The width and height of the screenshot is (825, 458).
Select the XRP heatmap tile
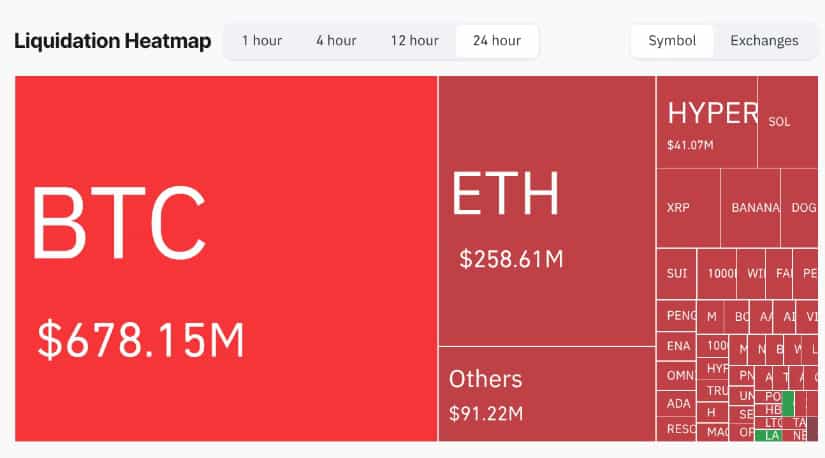tap(688, 208)
